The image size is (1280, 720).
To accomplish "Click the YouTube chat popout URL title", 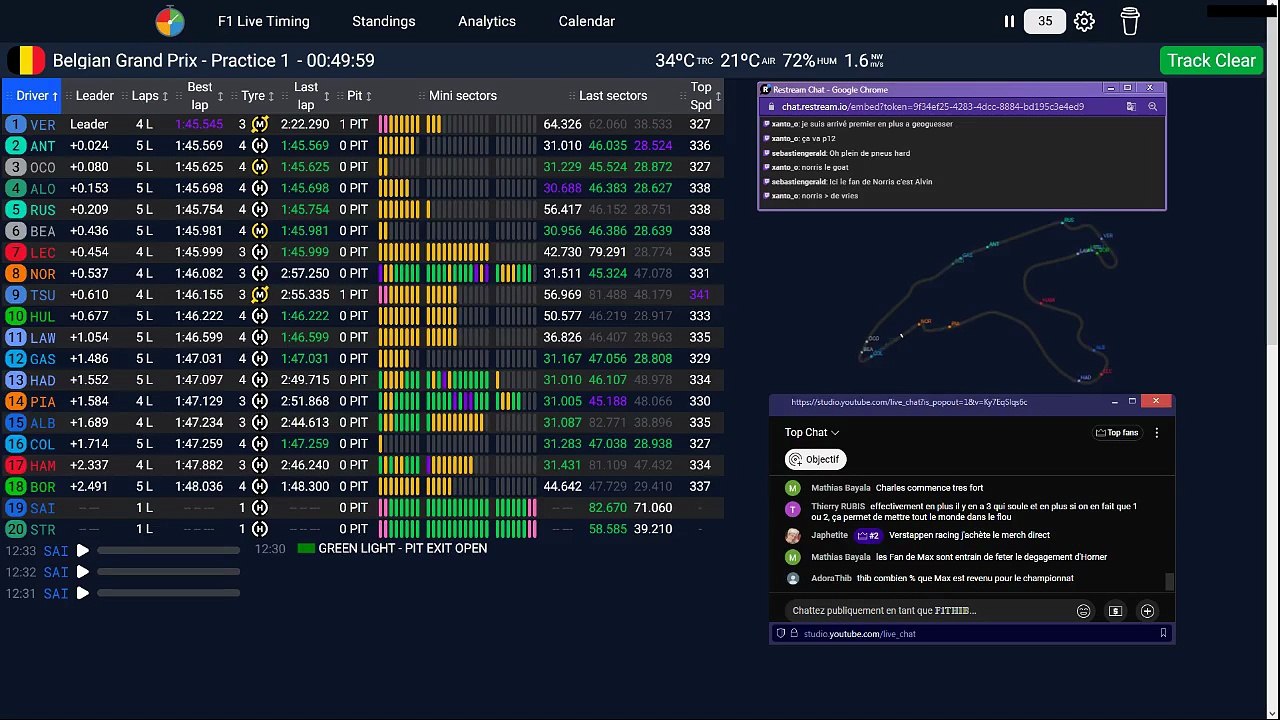I will click(909, 402).
